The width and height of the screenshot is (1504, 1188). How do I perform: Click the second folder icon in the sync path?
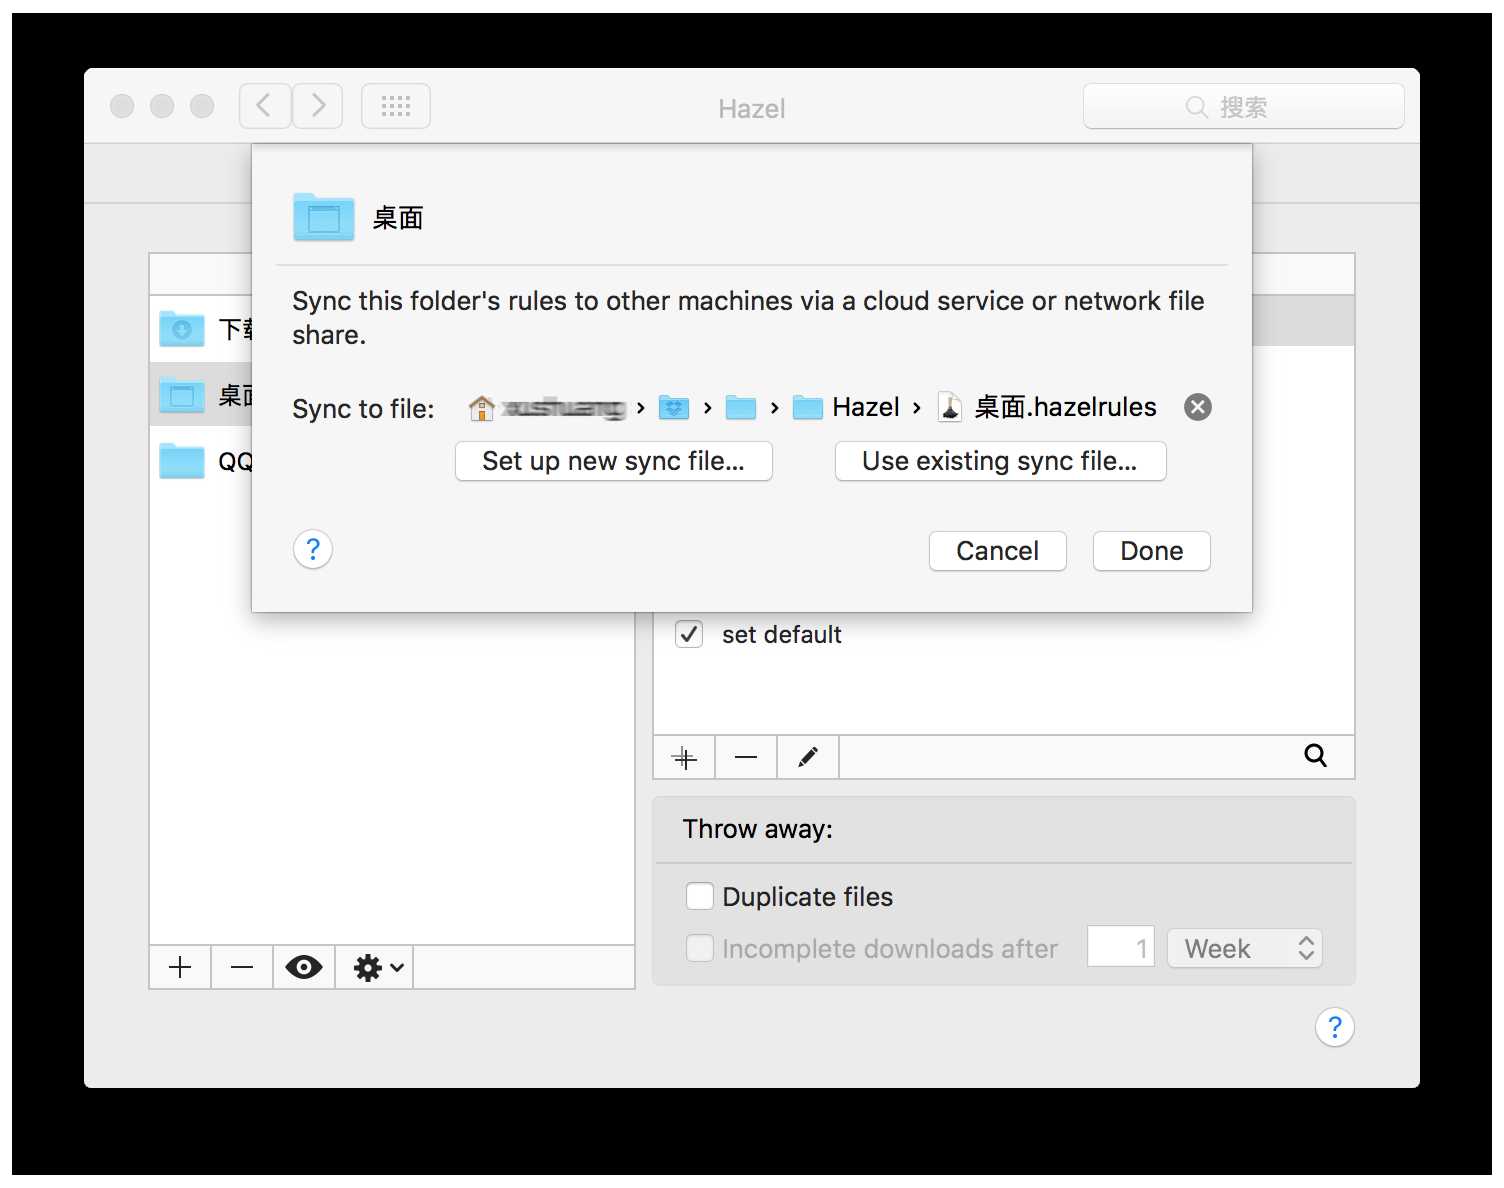[741, 408]
